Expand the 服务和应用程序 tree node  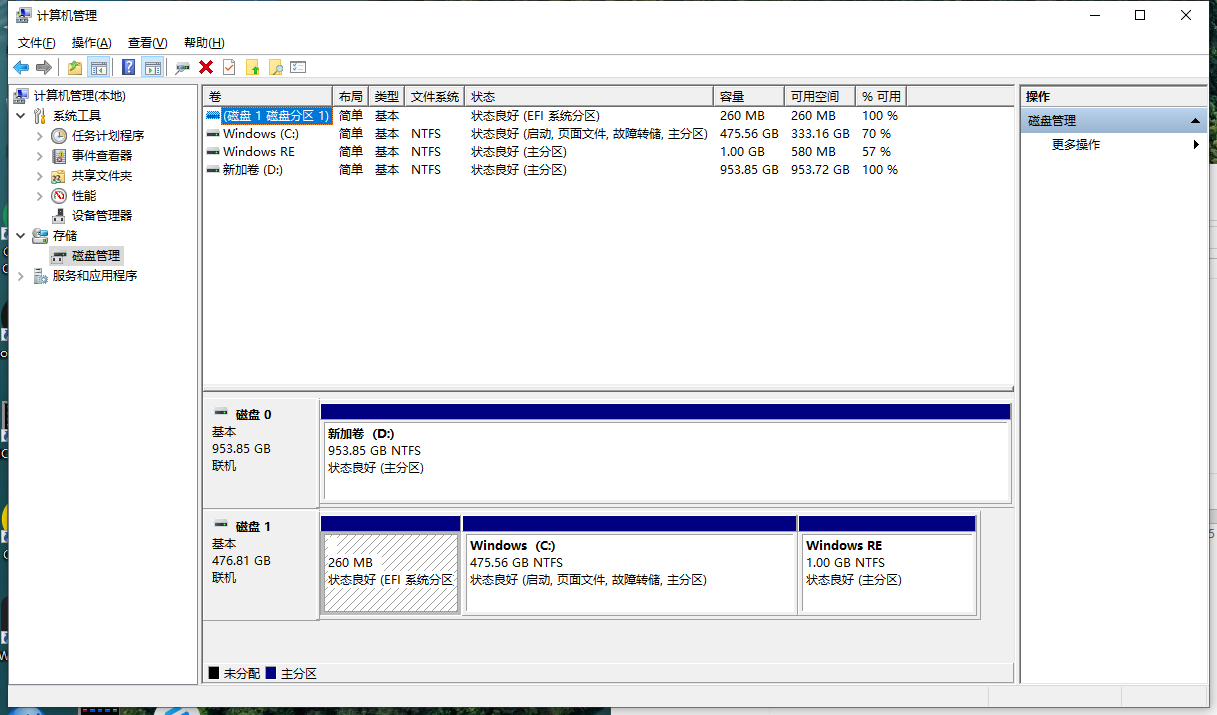pos(21,276)
